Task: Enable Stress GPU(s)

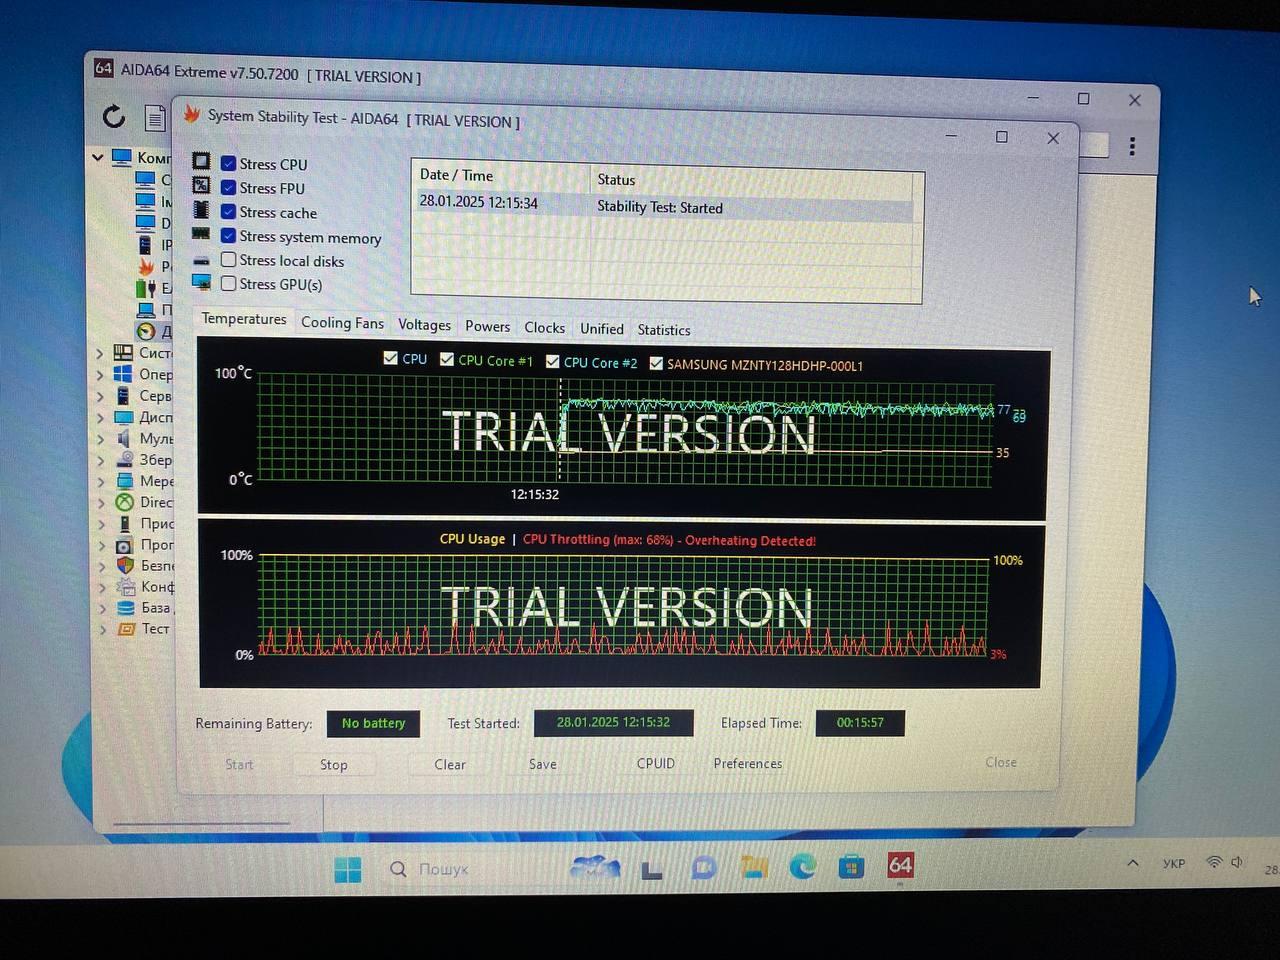Action: (229, 283)
